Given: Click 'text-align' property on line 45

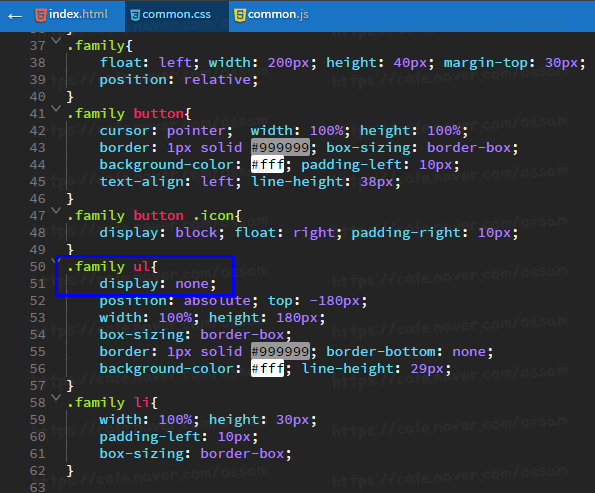Looking at the screenshot, I should coord(141,182).
